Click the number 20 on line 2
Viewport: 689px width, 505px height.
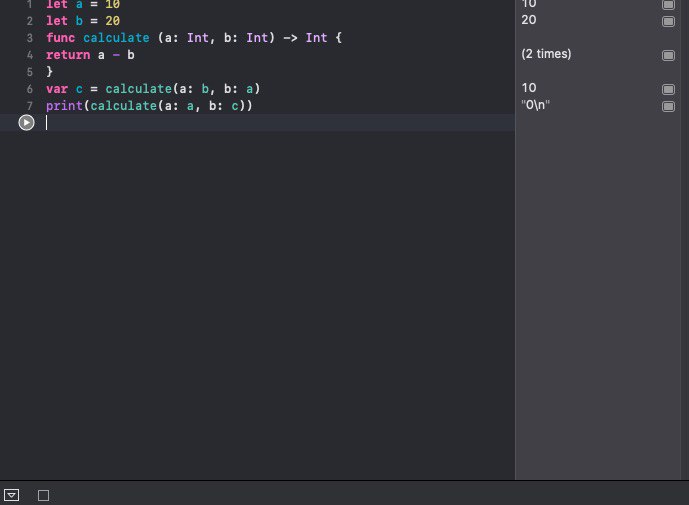pyautogui.click(x=112, y=21)
